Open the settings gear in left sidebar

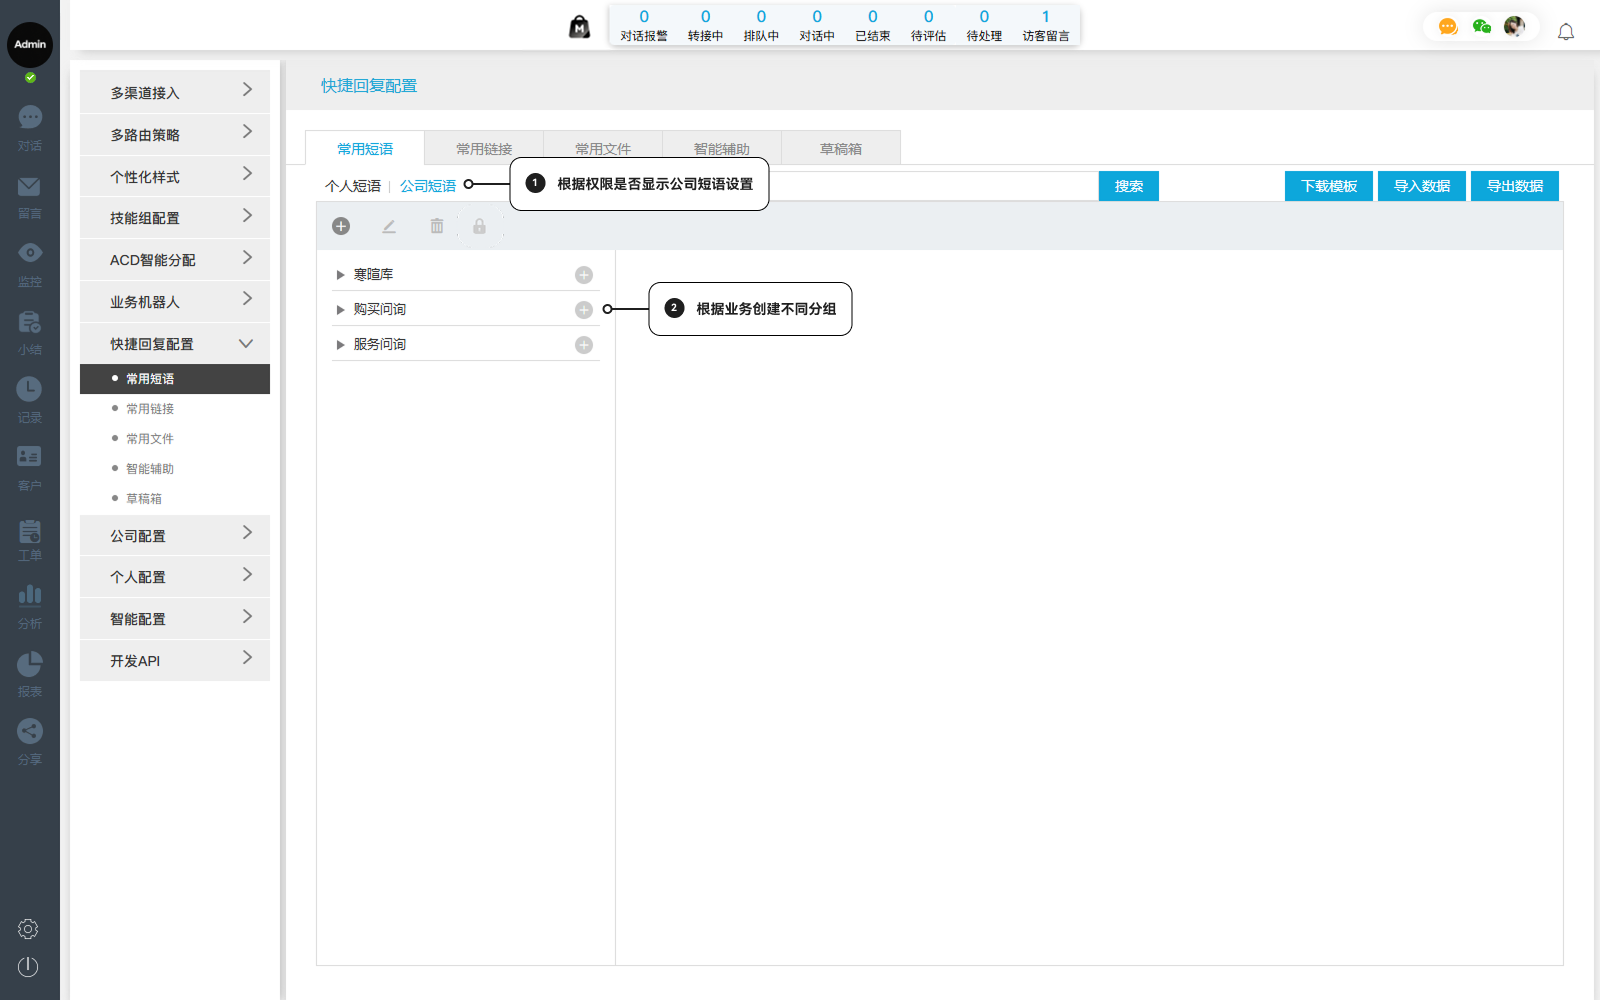28,929
